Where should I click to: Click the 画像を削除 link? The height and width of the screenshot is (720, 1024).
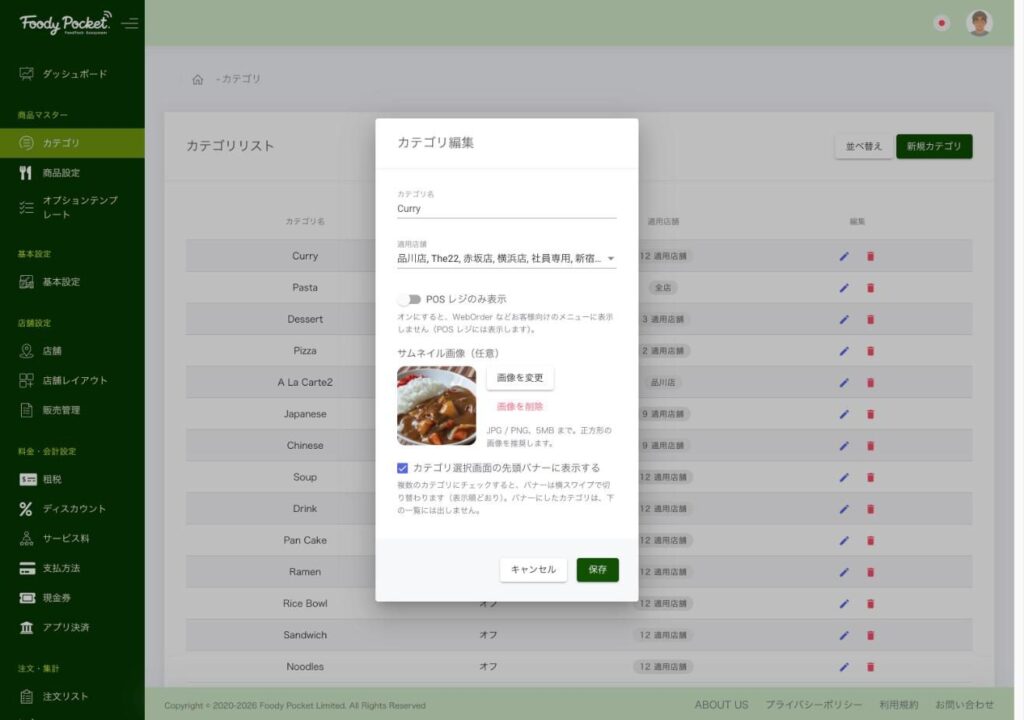click(x=520, y=406)
